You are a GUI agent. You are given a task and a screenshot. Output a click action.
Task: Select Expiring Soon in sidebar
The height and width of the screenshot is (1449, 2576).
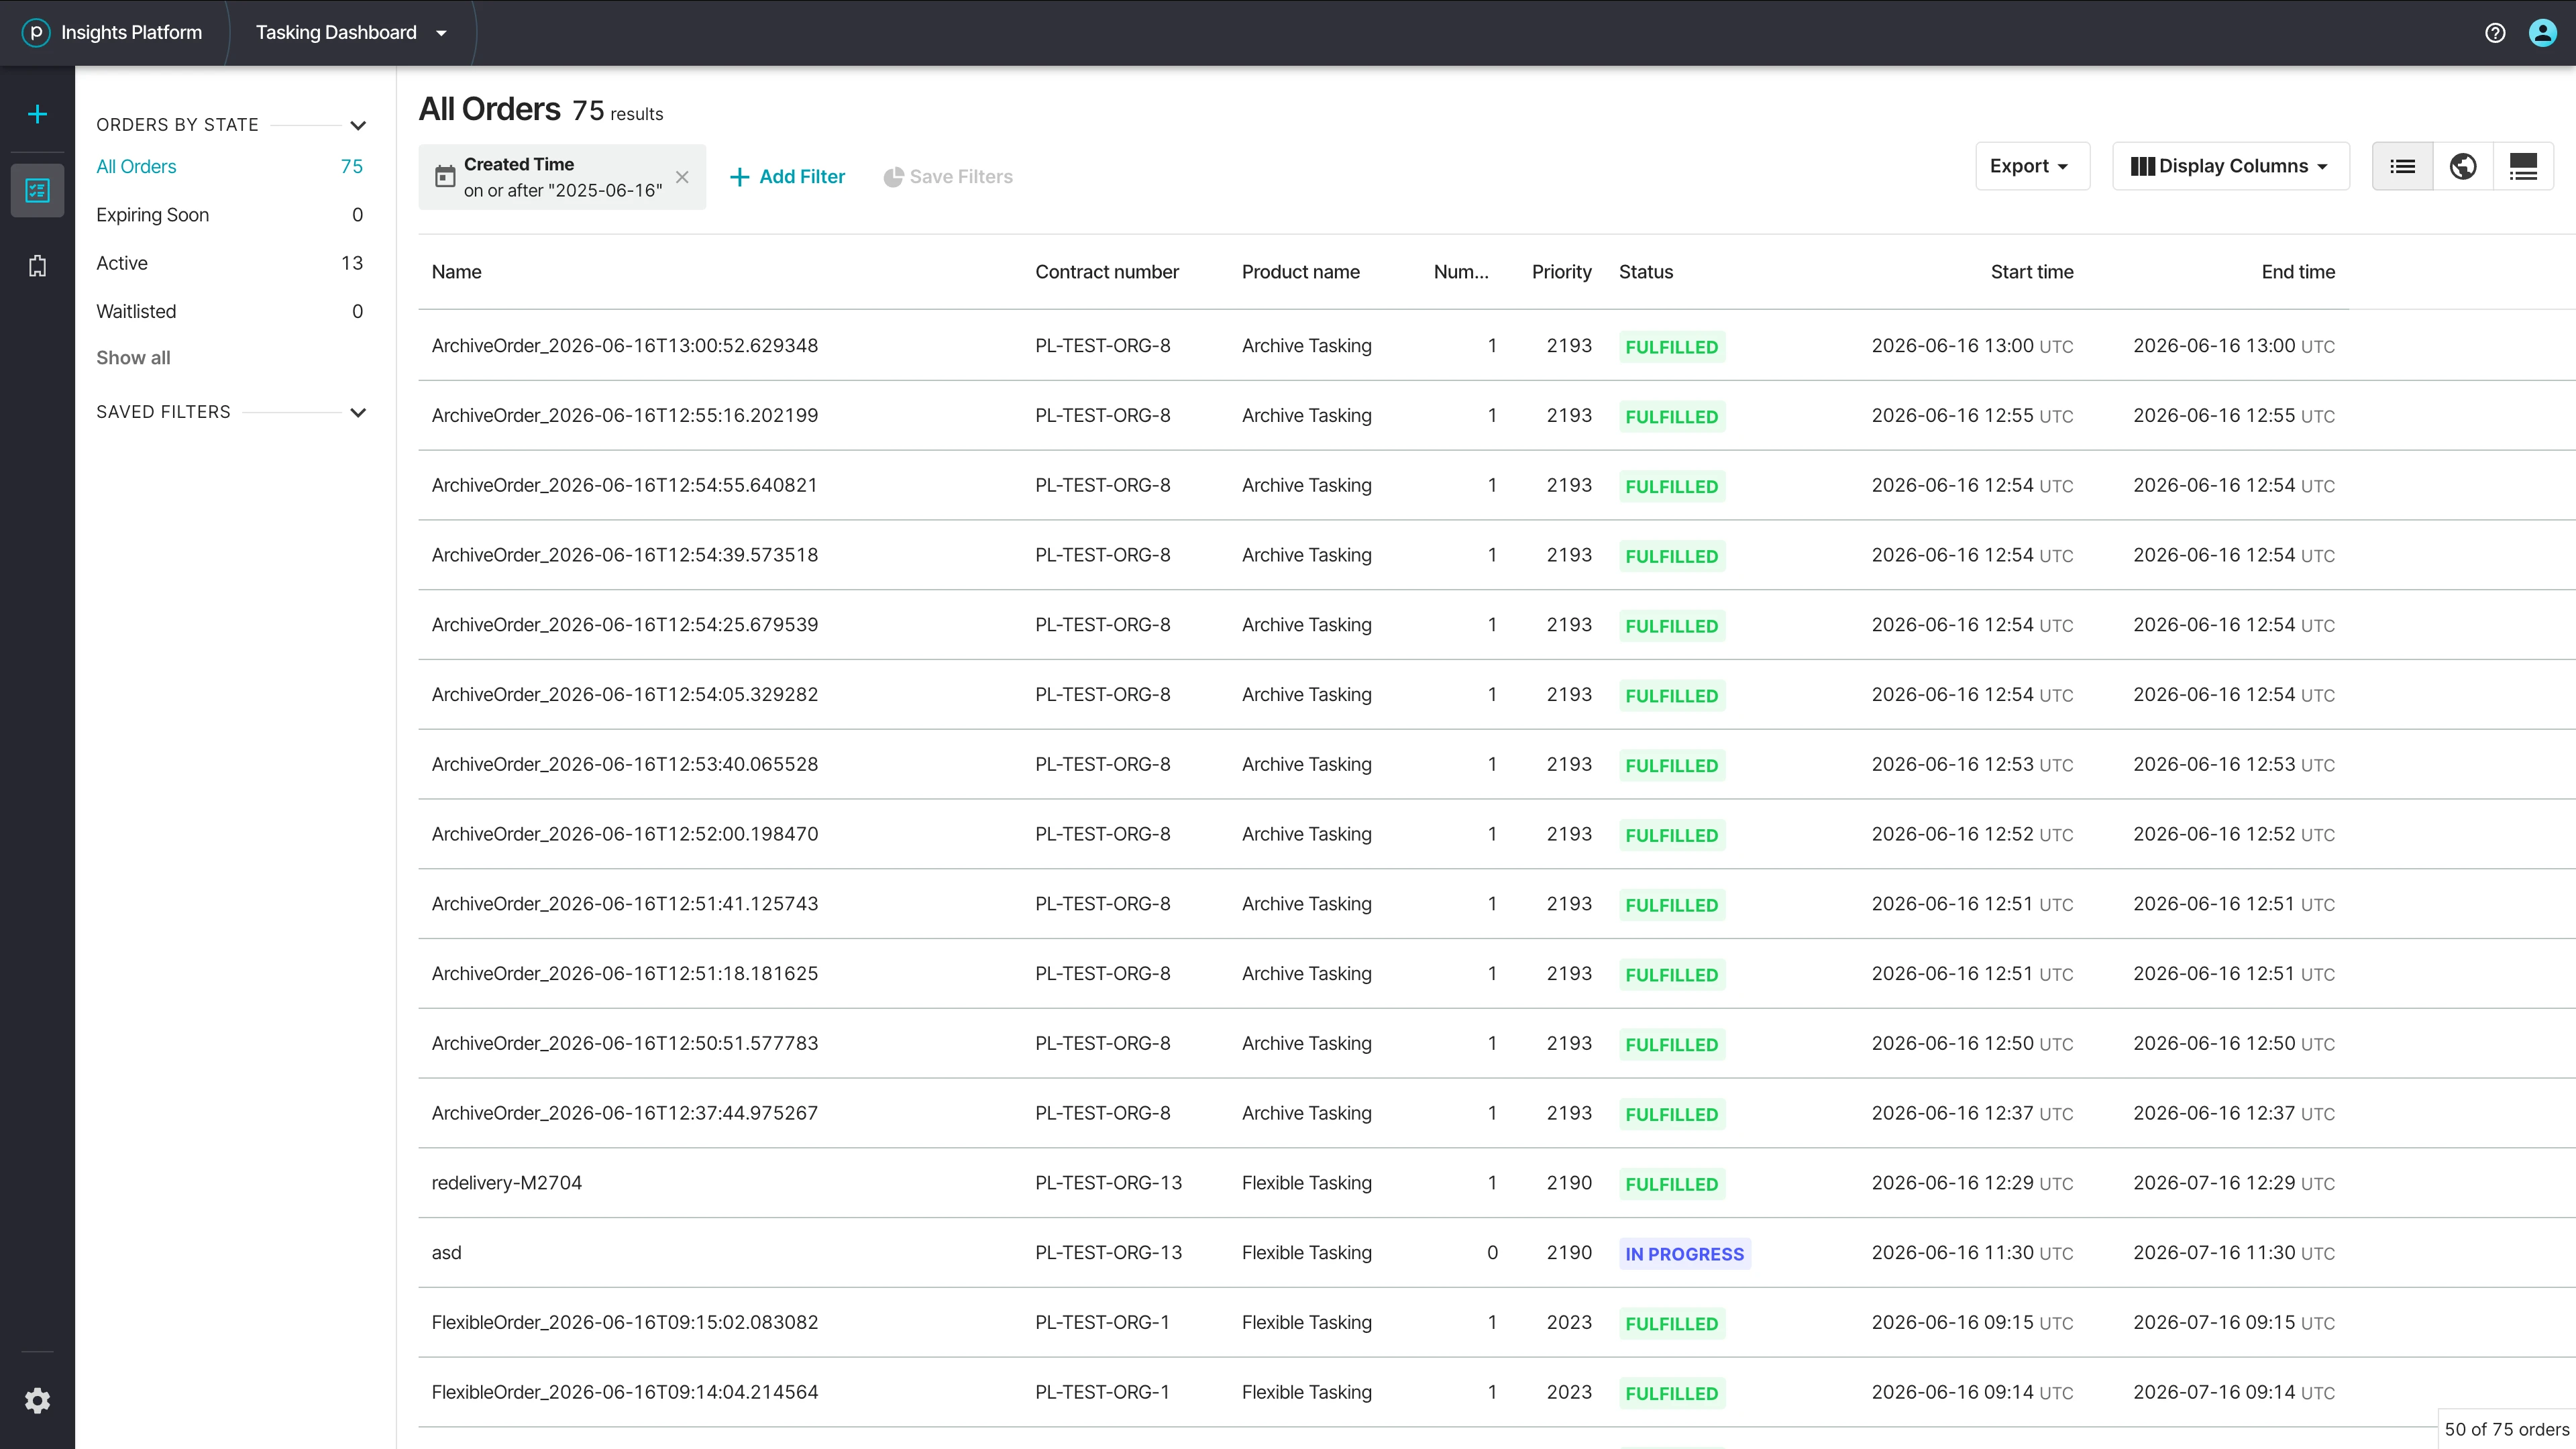point(229,215)
